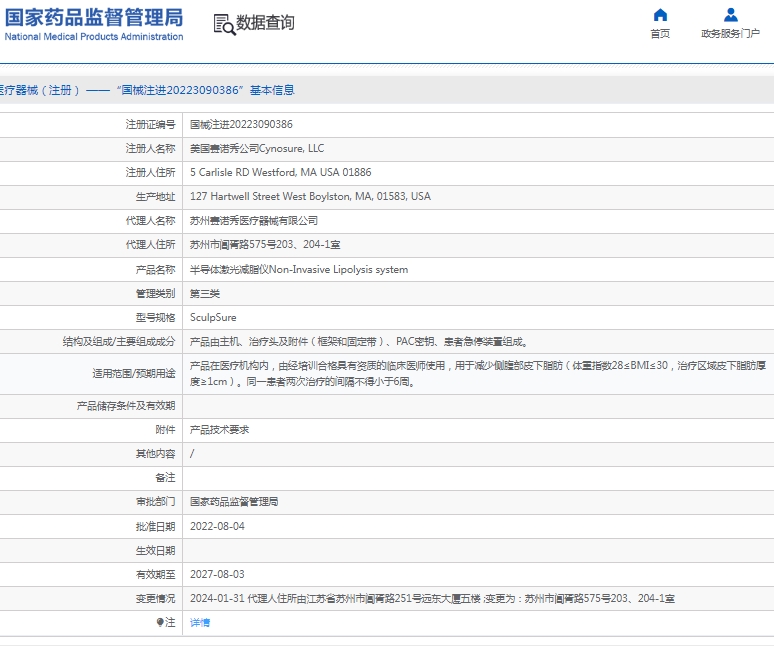The image size is (774, 646).
Task: Select management class 第三类 value
Action: [205, 294]
